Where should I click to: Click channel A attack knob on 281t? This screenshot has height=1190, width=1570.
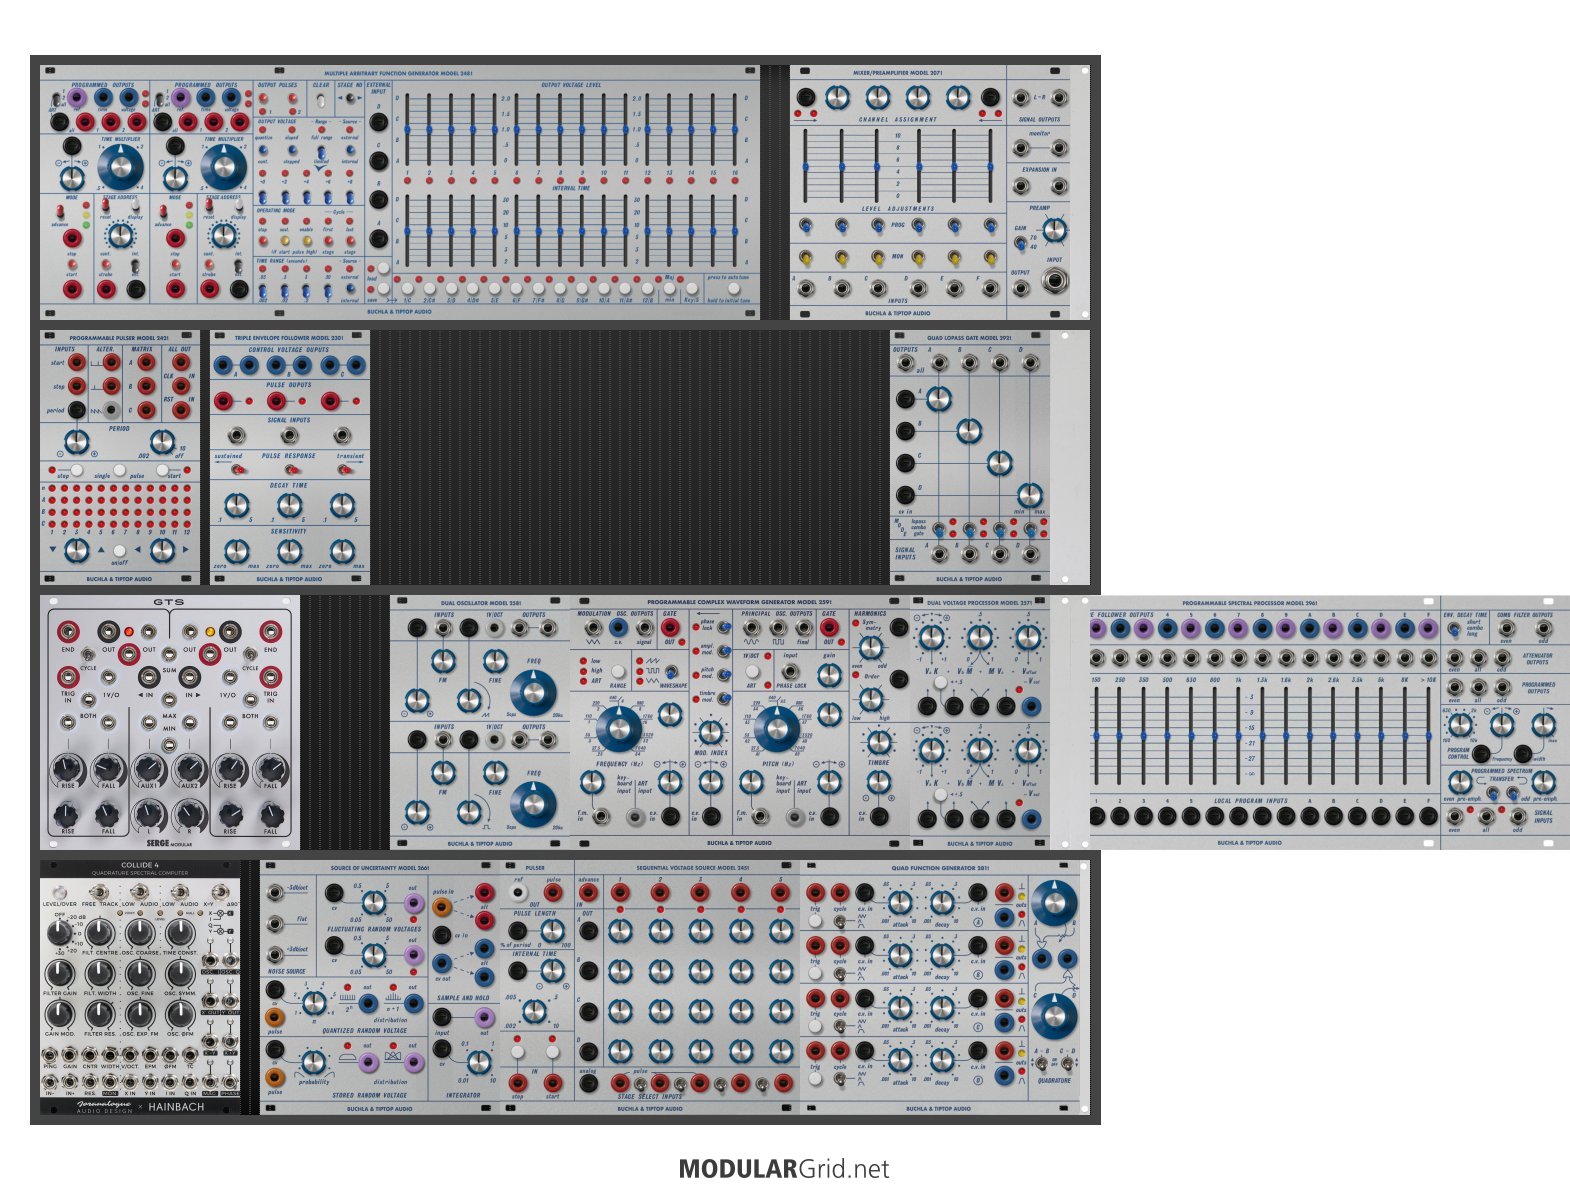tap(900, 901)
